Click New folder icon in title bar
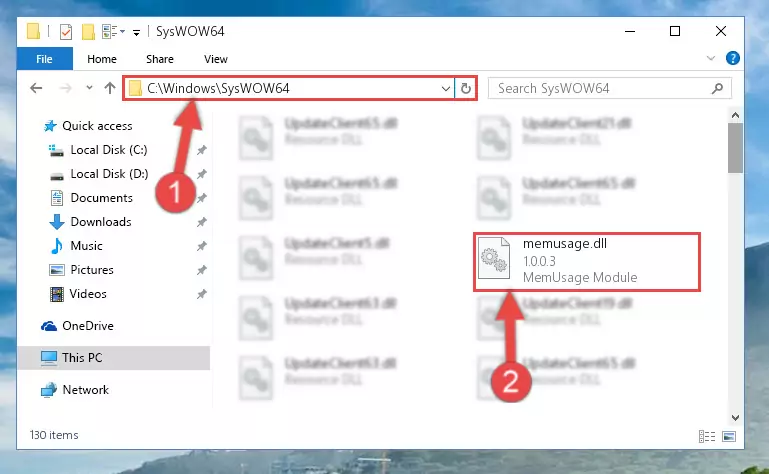Viewport: 769px width, 474px height. pyautogui.click(x=88, y=32)
